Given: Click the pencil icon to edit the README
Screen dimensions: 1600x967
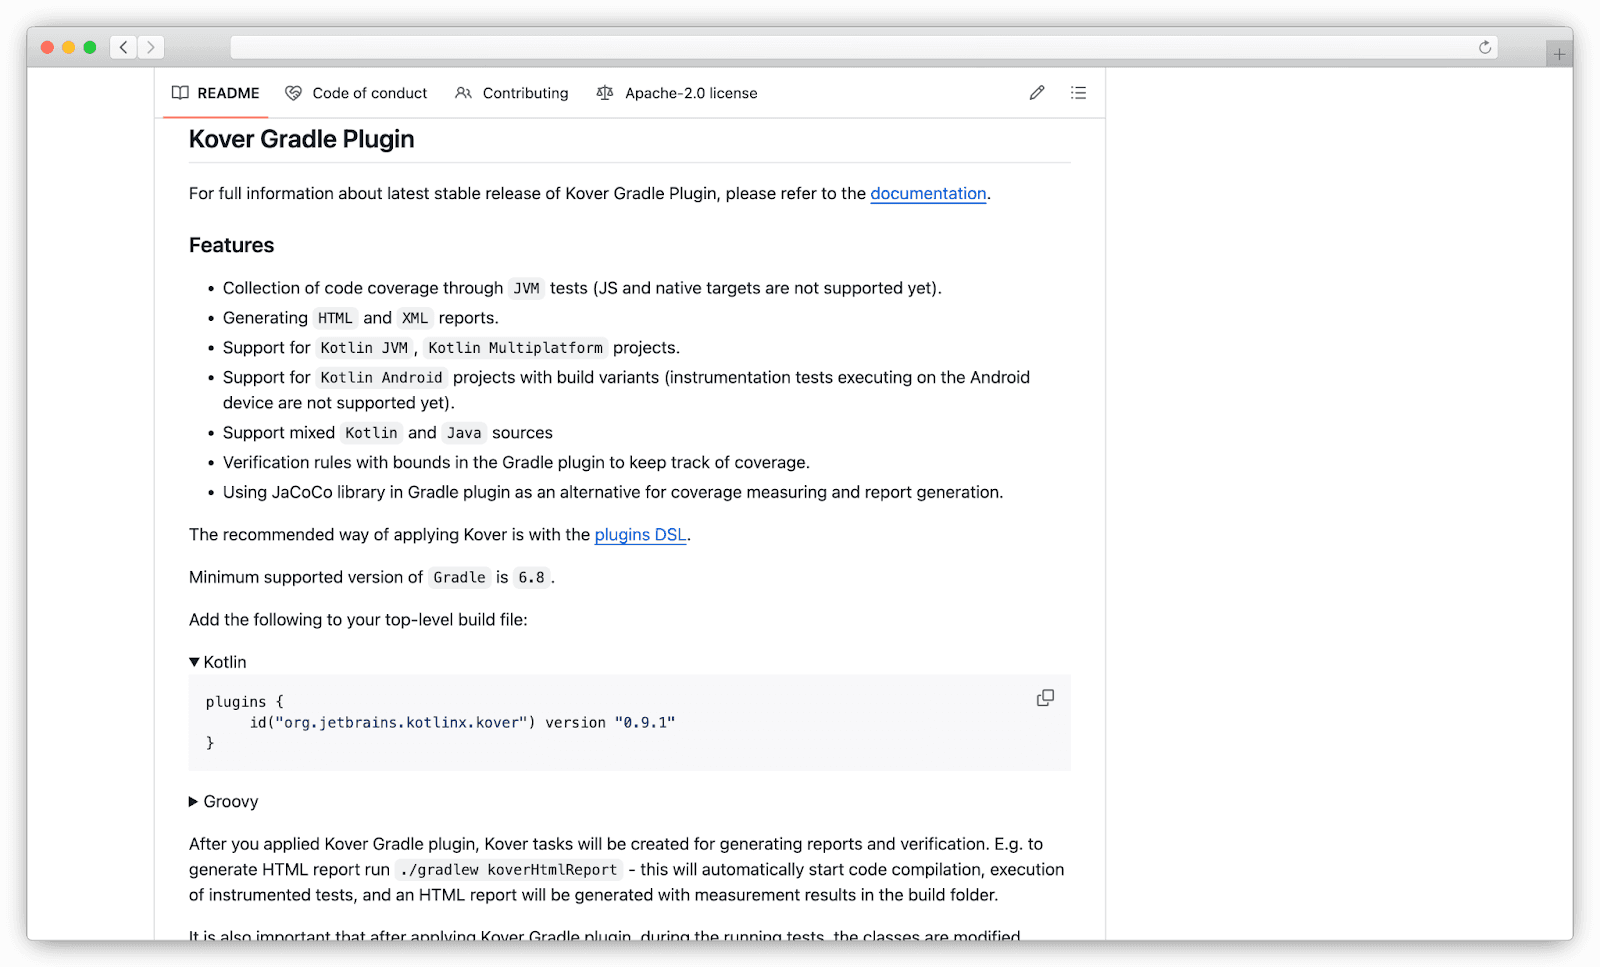Looking at the screenshot, I should [x=1036, y=92].
